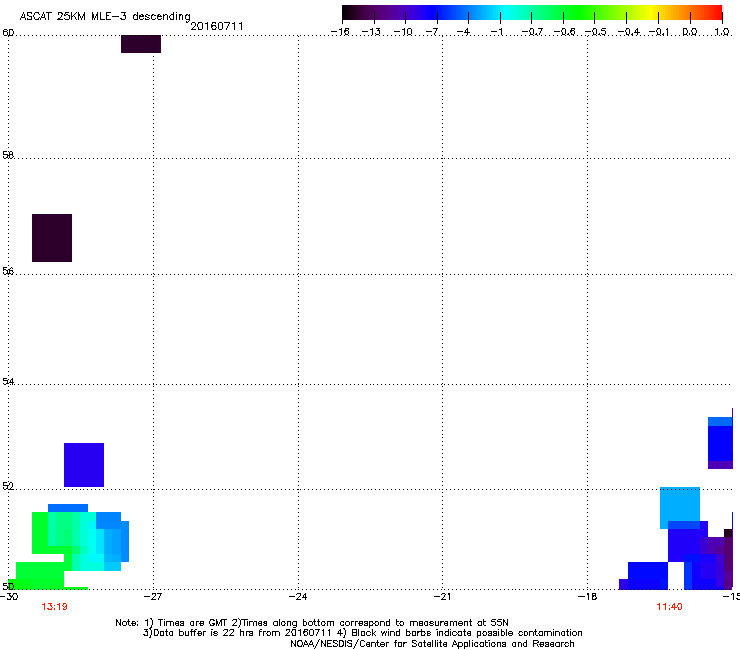
Task: Click the longitude axis label '-24'
Action: [298, 597]
